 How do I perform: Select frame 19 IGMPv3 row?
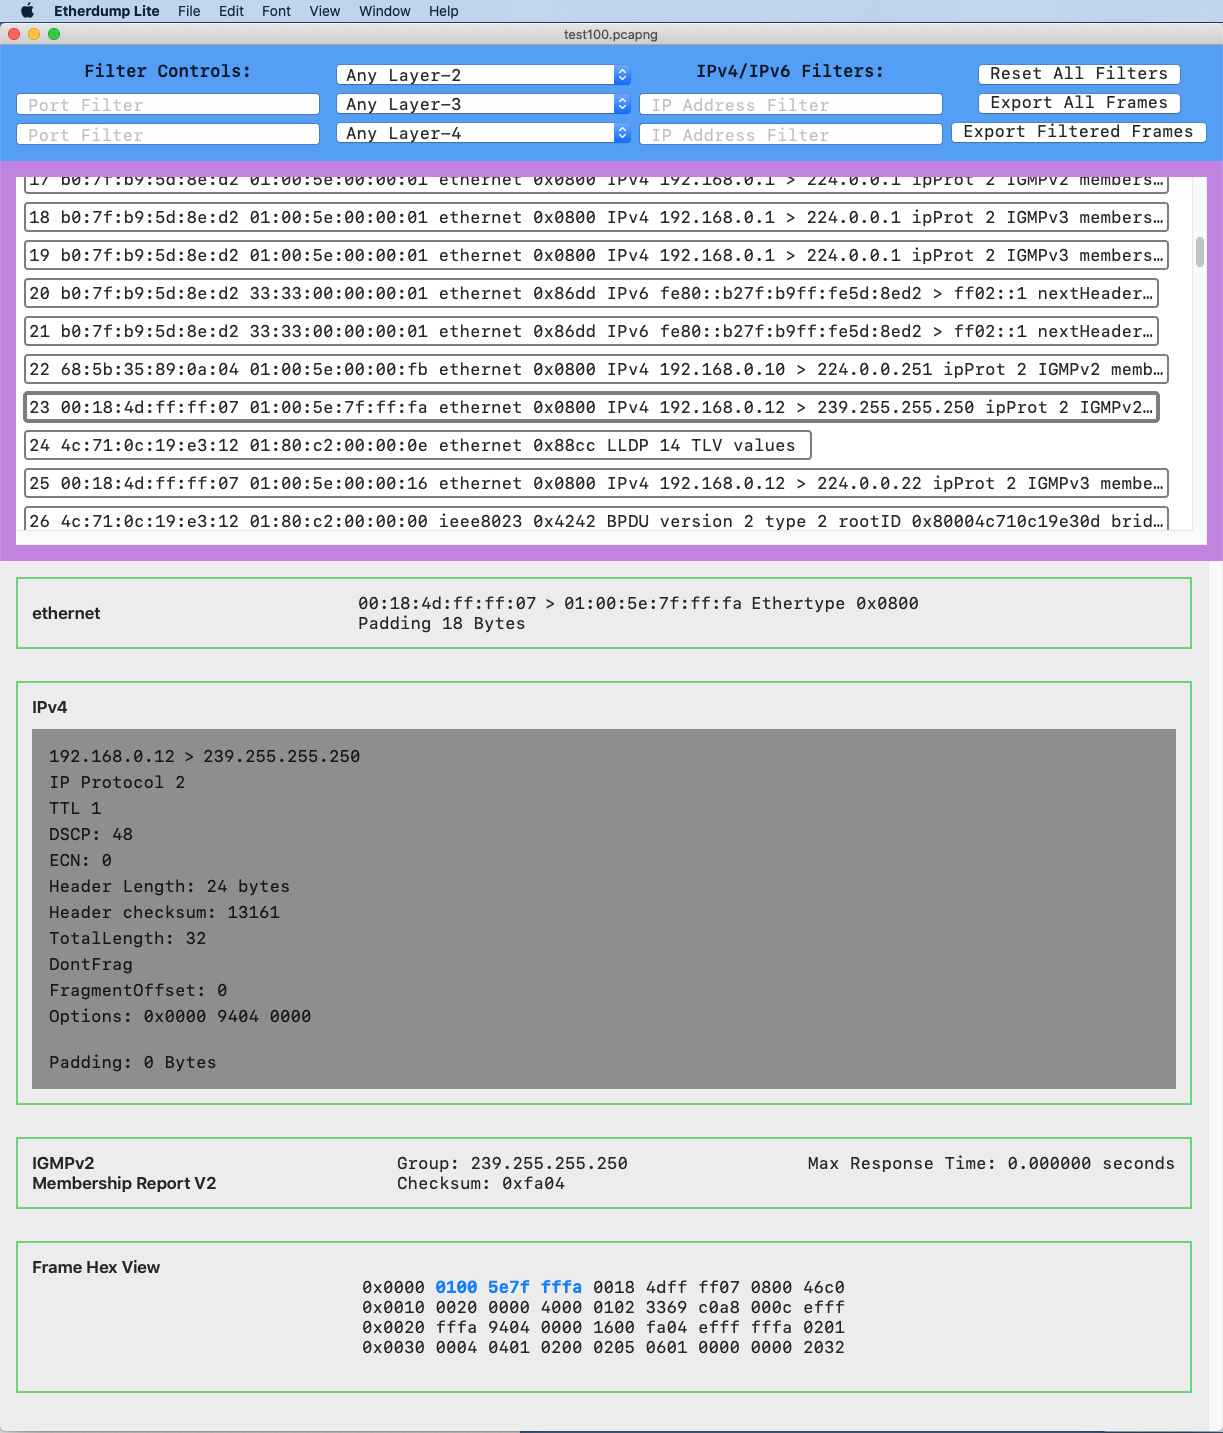[x=596, y=255]
